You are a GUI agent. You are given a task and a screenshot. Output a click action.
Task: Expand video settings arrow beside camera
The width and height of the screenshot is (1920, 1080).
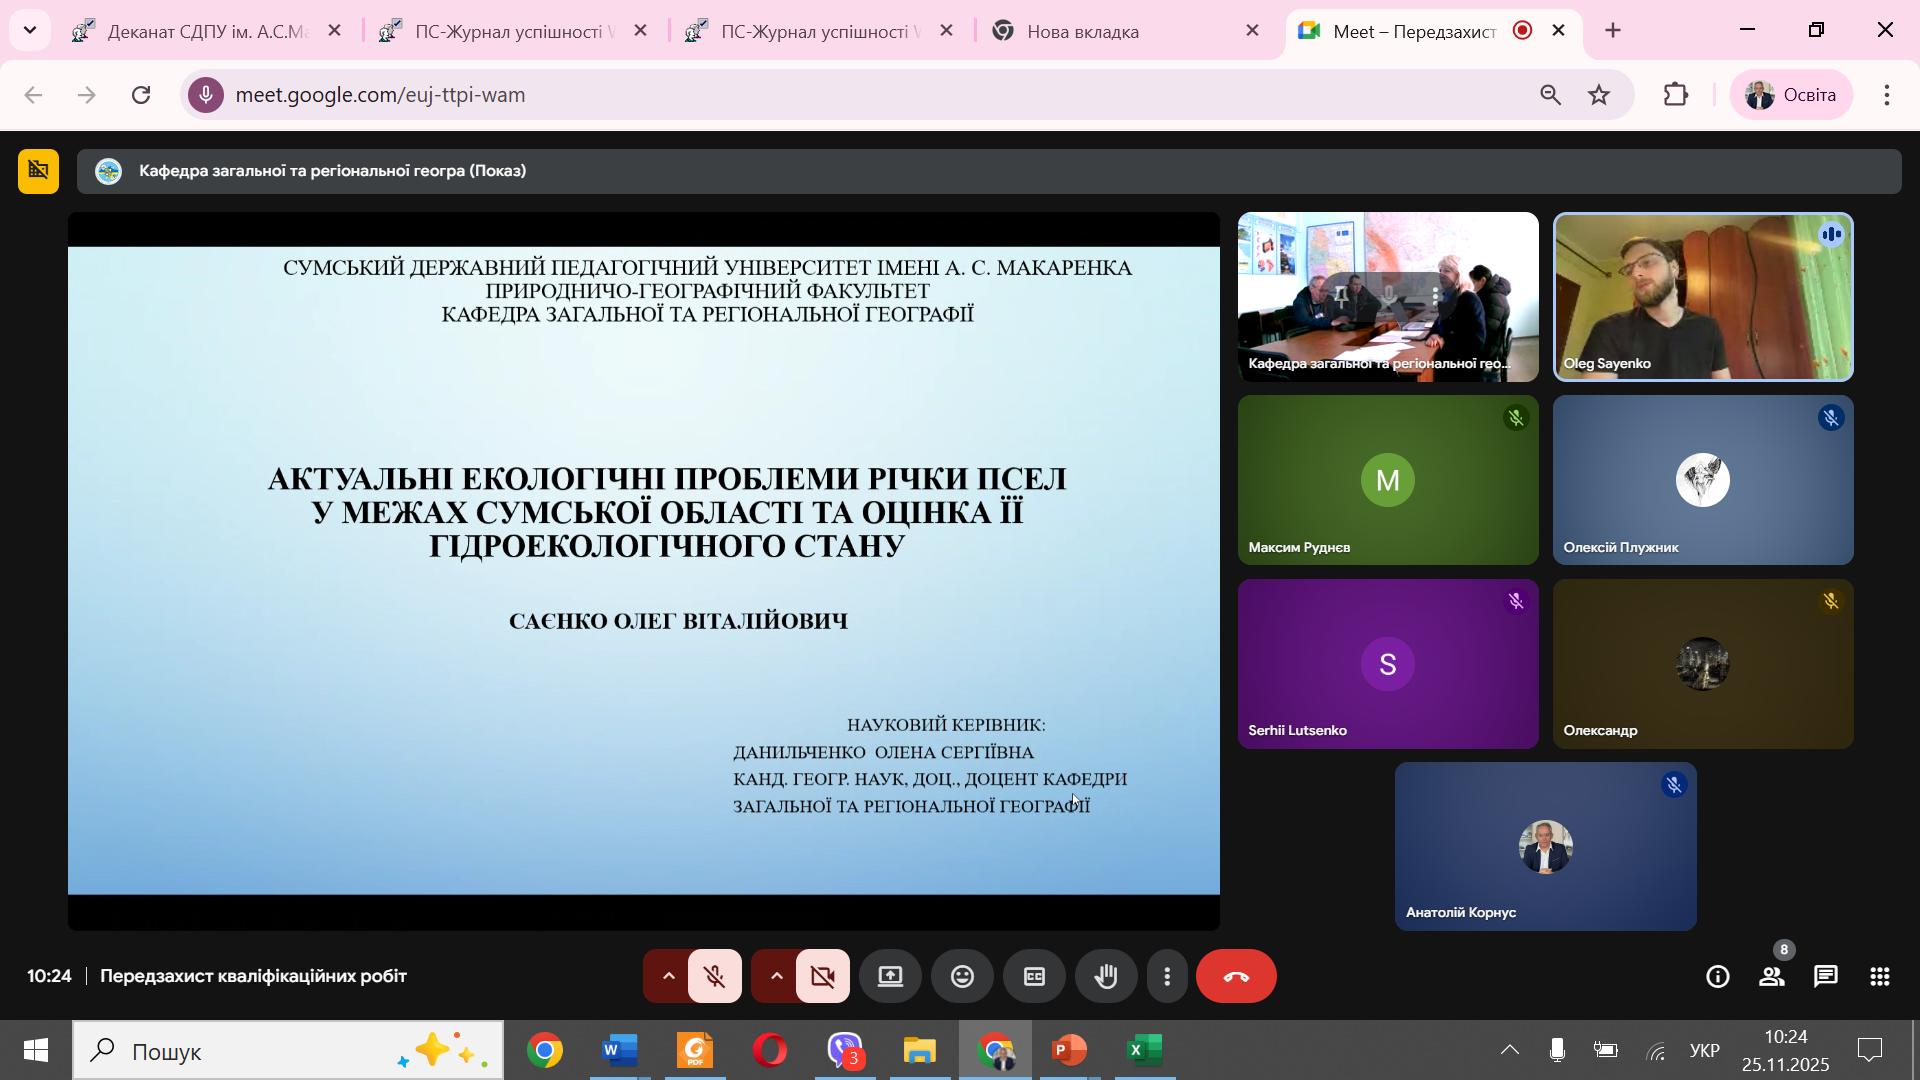776,977
